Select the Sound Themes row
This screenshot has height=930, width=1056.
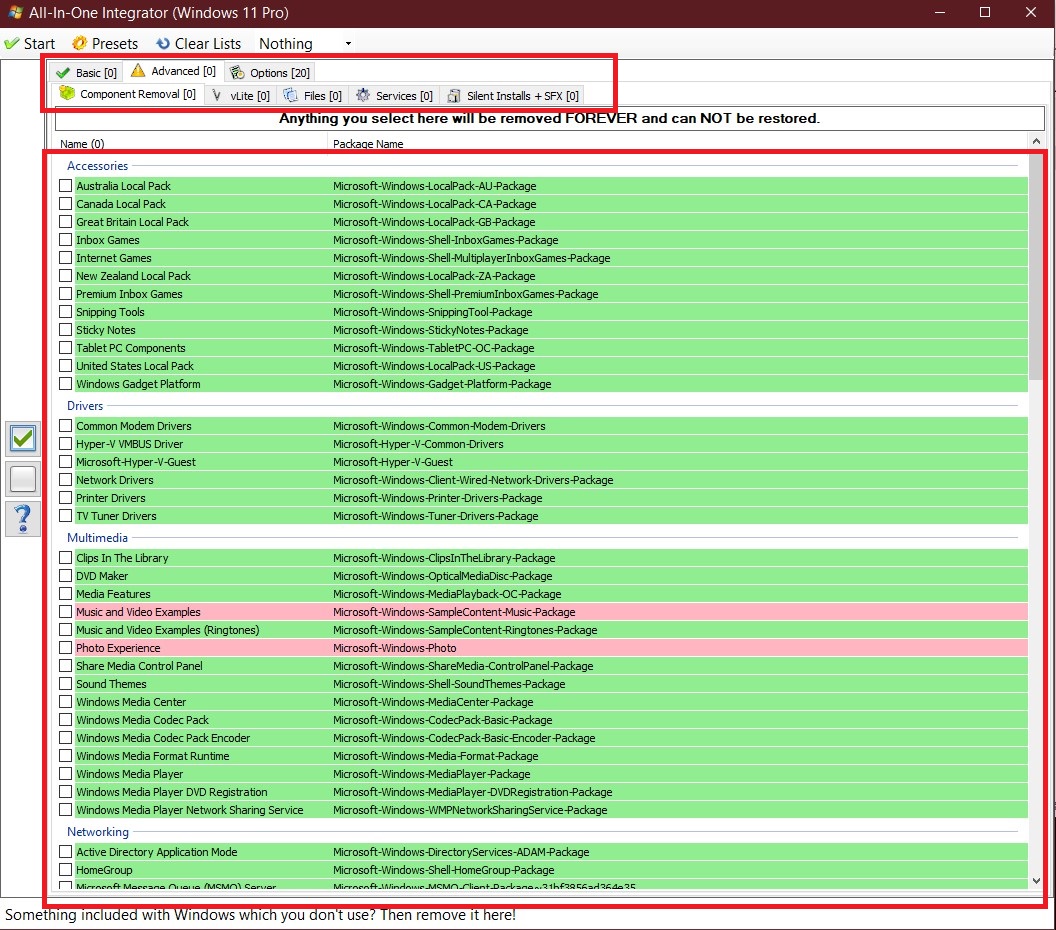pyautogui.click(x=543, y=684)
